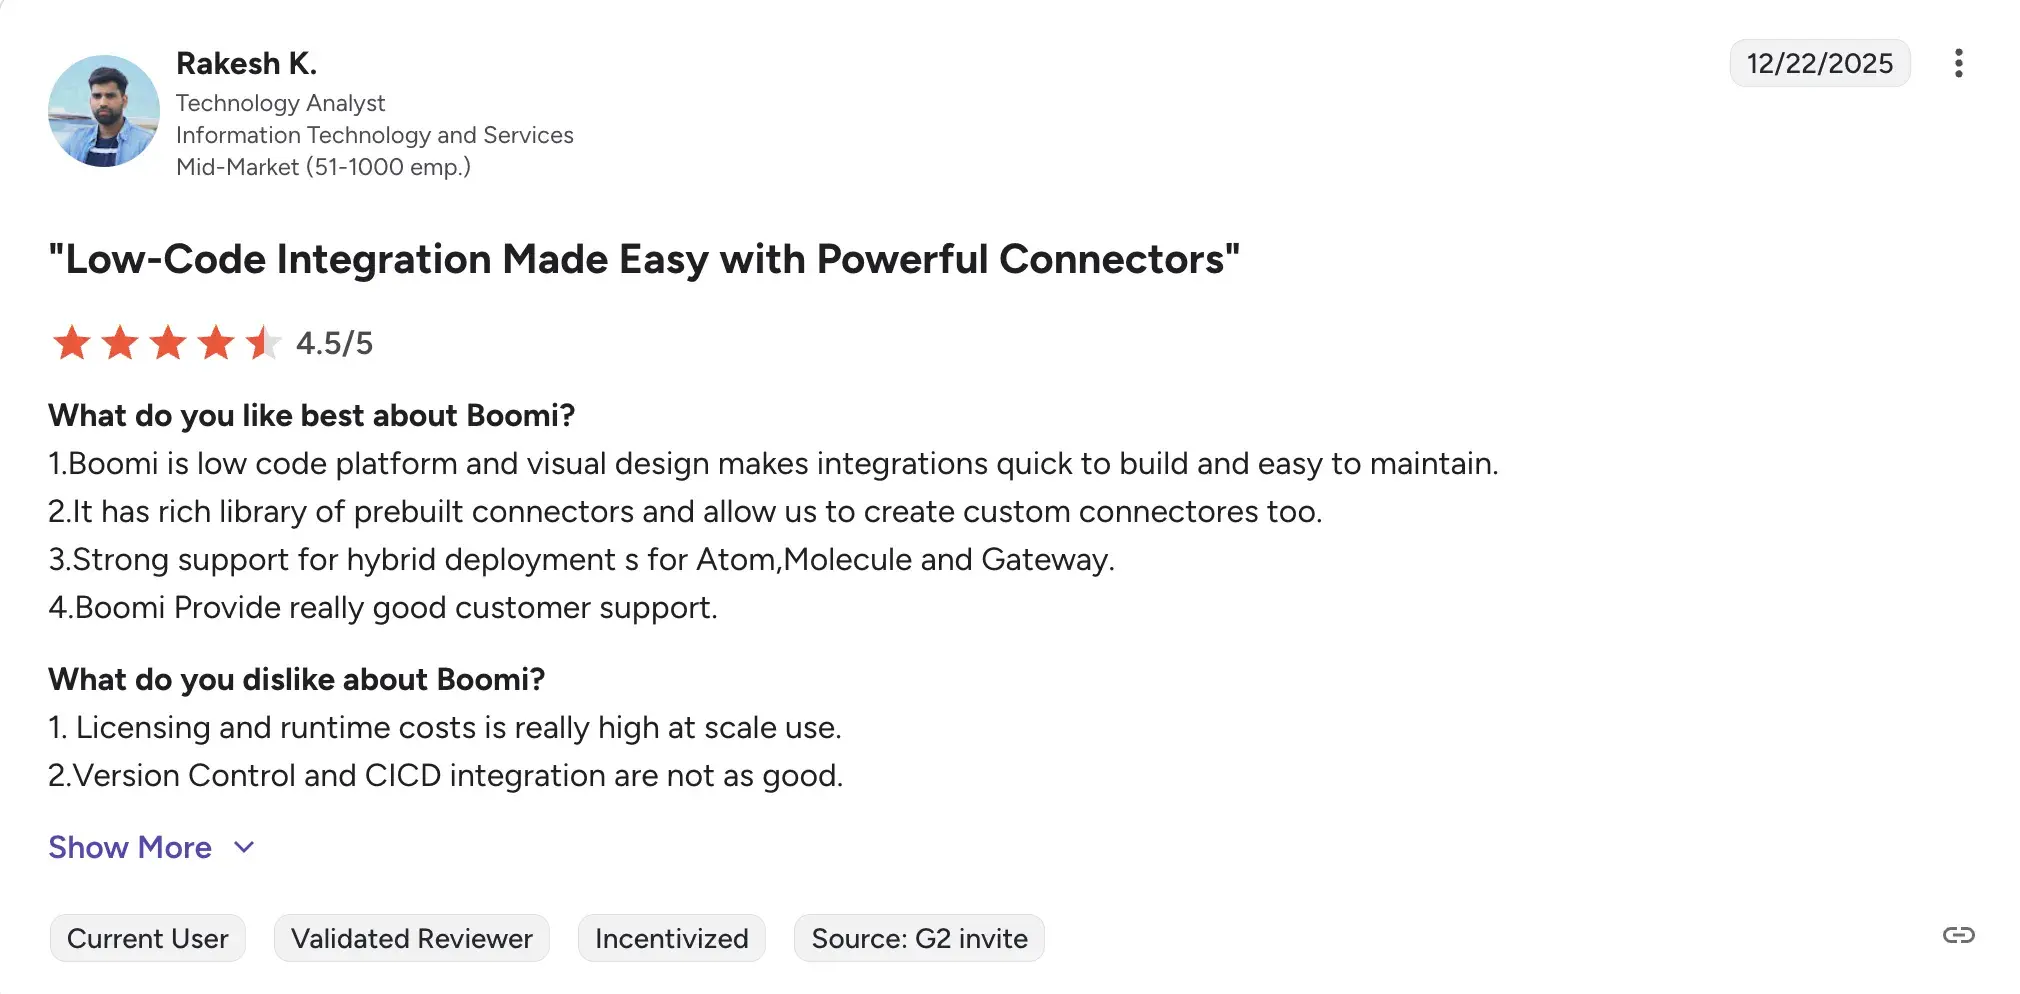This screenshot has width=2020, height=994.
Task: Click the second rating star
Action: pyautogui.click(x=120, y=343)
